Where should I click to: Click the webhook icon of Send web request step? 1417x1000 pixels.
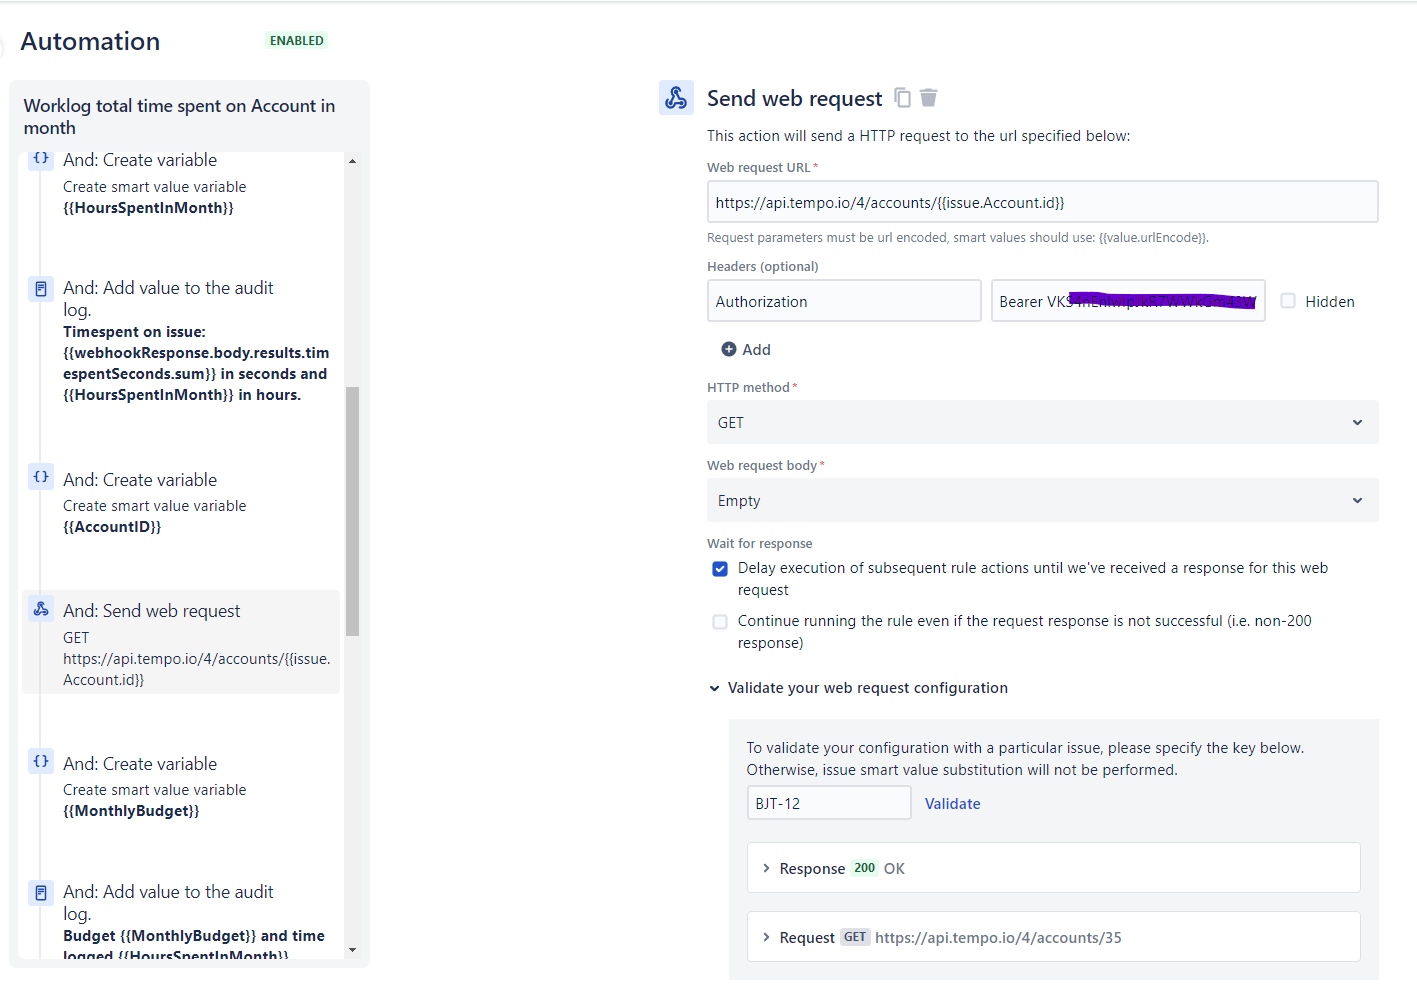(x=41, y=609)
